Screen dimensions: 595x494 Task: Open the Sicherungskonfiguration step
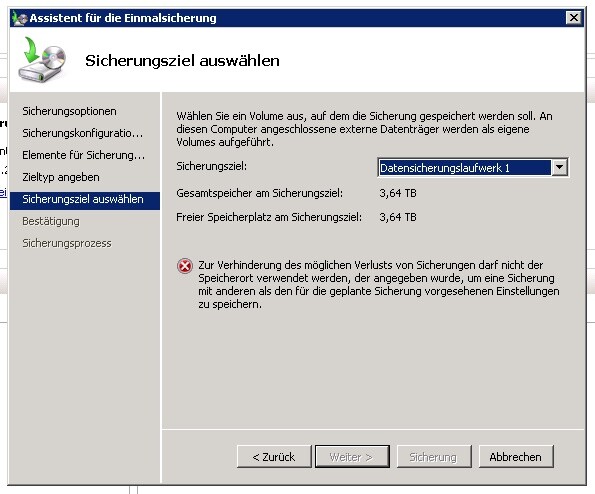point(83,133)
